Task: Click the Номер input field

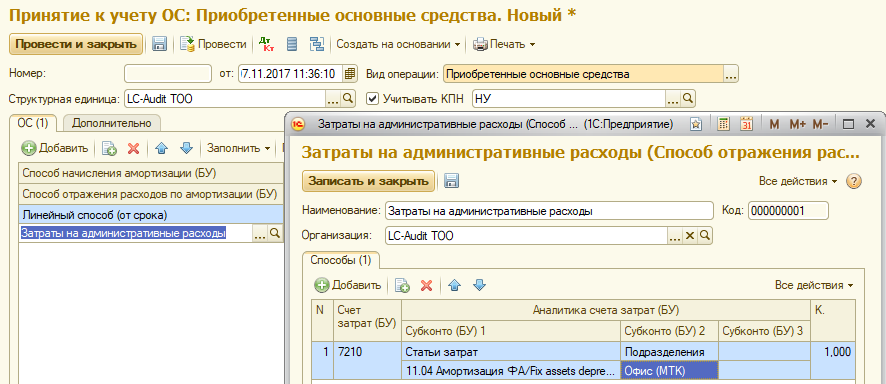Action: coord(168,73)
